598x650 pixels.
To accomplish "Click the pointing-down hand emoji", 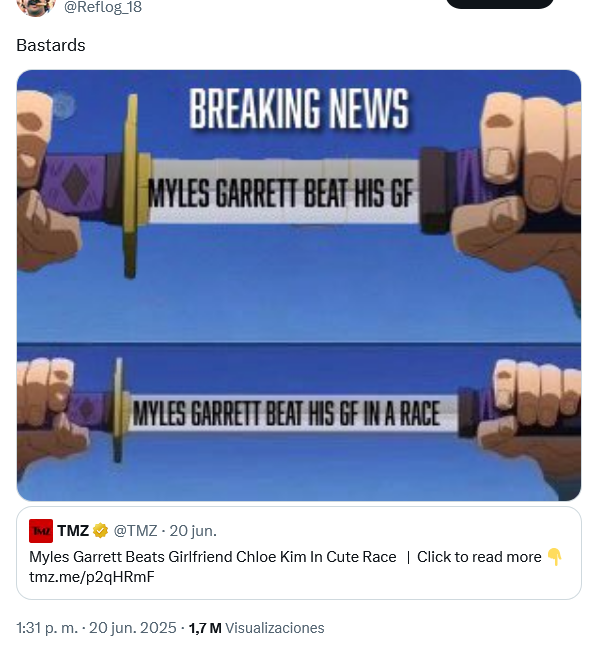I will [554, 557].
